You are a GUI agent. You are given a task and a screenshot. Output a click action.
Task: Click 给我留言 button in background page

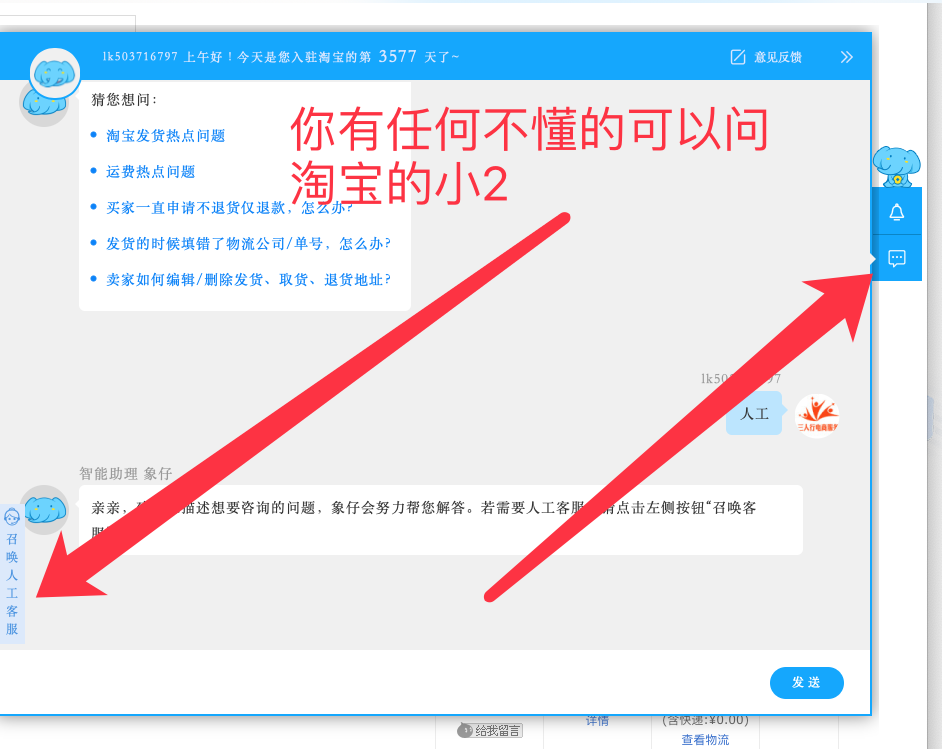tap(490, 730)
